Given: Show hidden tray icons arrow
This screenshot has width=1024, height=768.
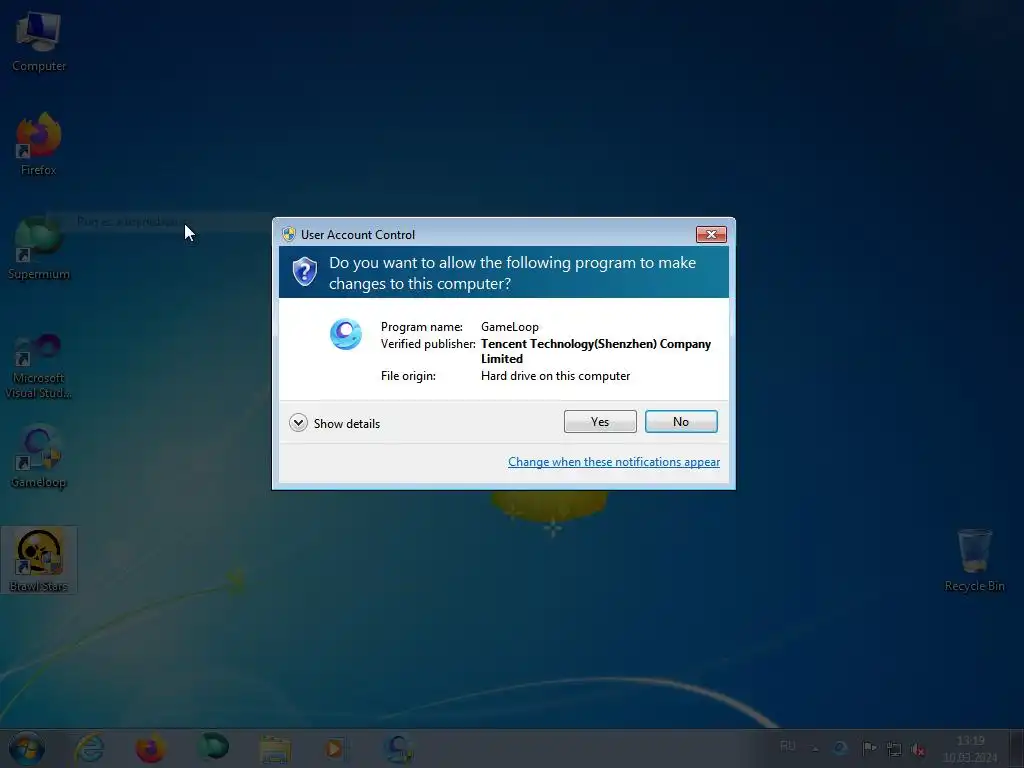Looking at the screenshot, I should [x=815, y=748].
